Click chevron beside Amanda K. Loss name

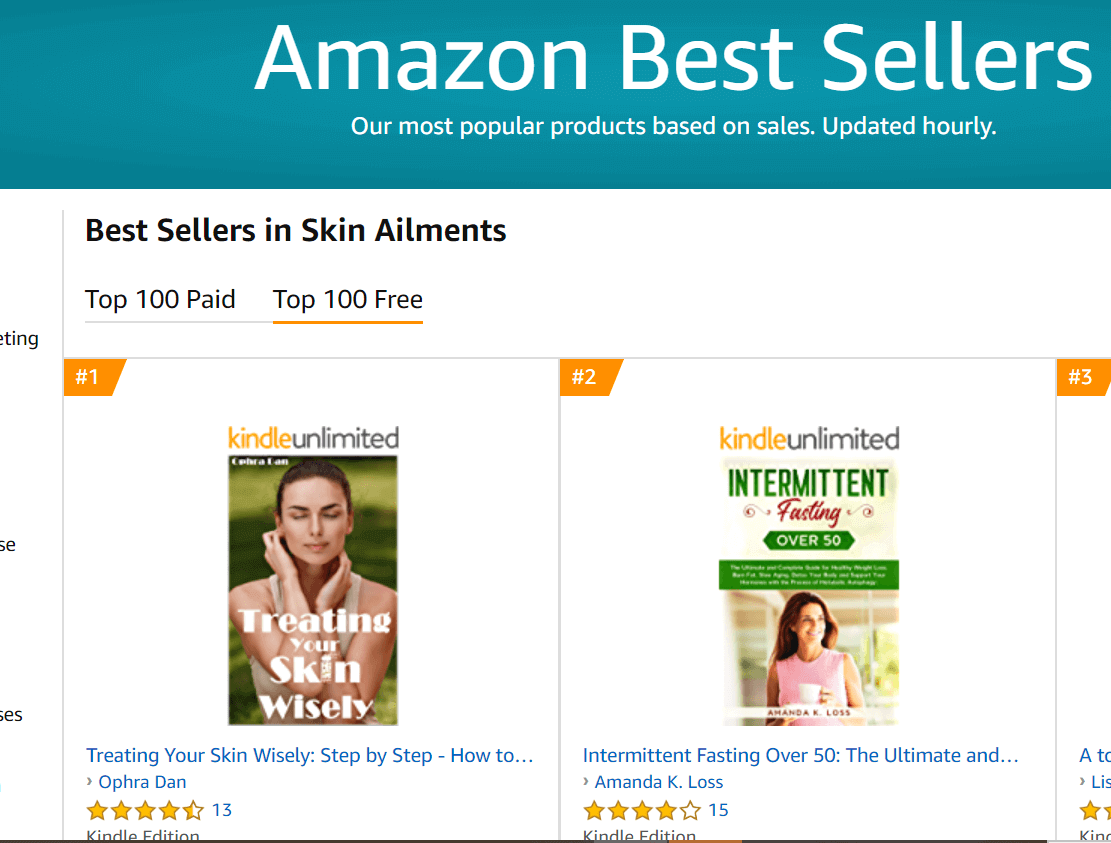[x=586, y=782]
